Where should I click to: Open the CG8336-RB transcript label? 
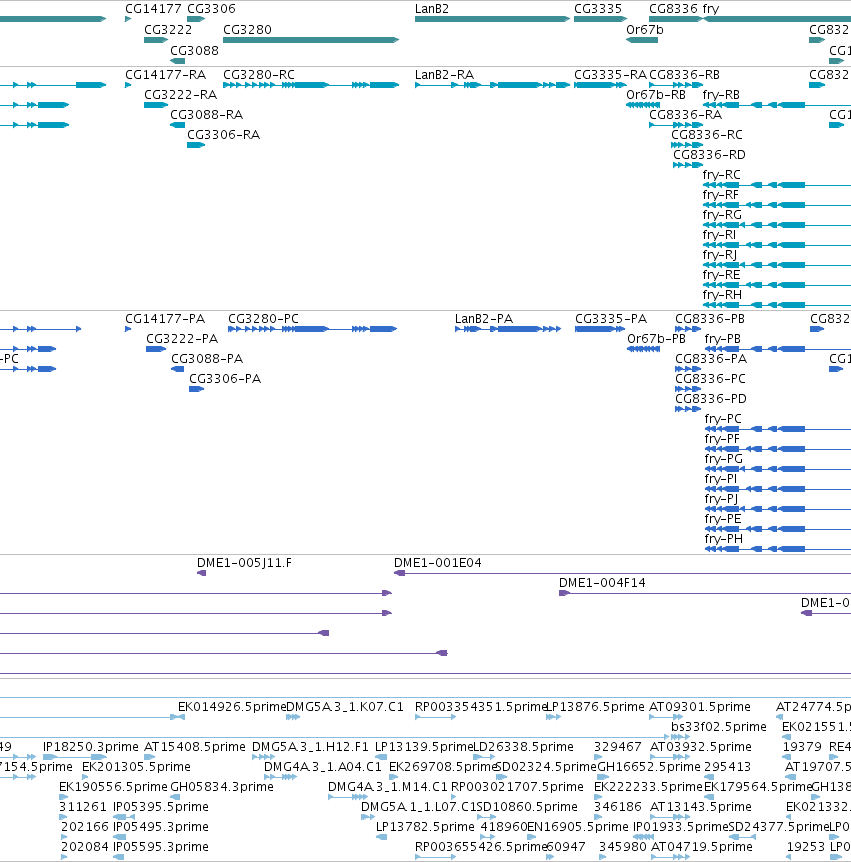tap(684, 75)
